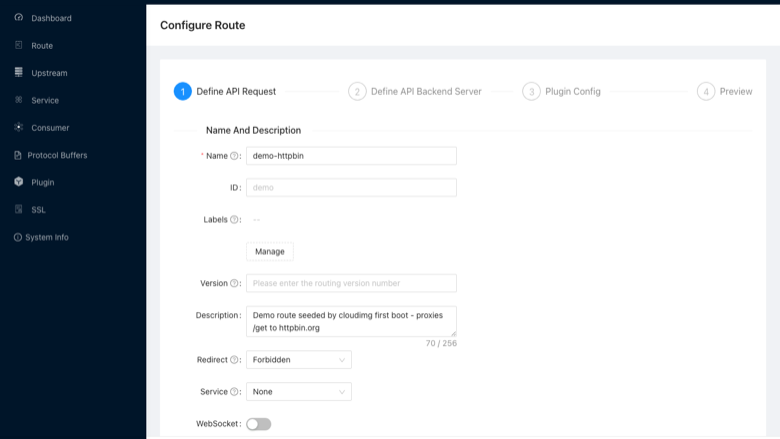780x439 pixels.
Task: Open Consumer via its gear icon
Action: pyautogui.click(x=18, y=127)
